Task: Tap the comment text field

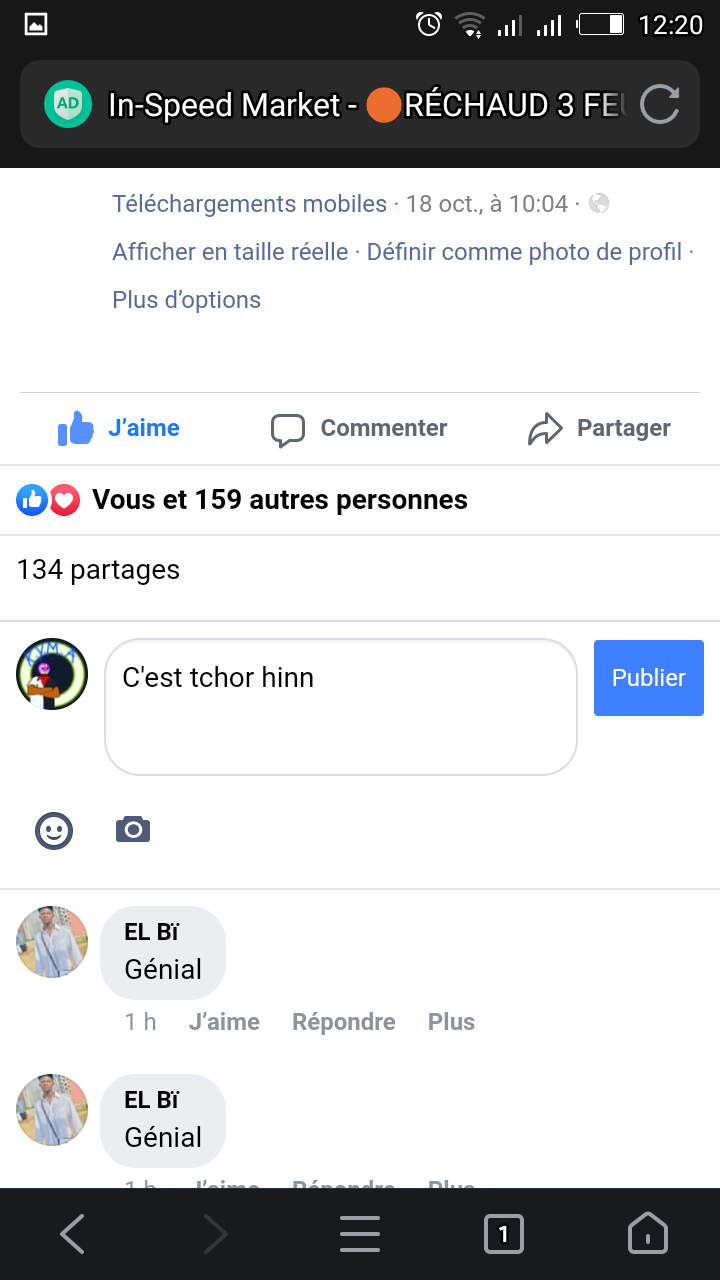Action: tap(340, 707)
